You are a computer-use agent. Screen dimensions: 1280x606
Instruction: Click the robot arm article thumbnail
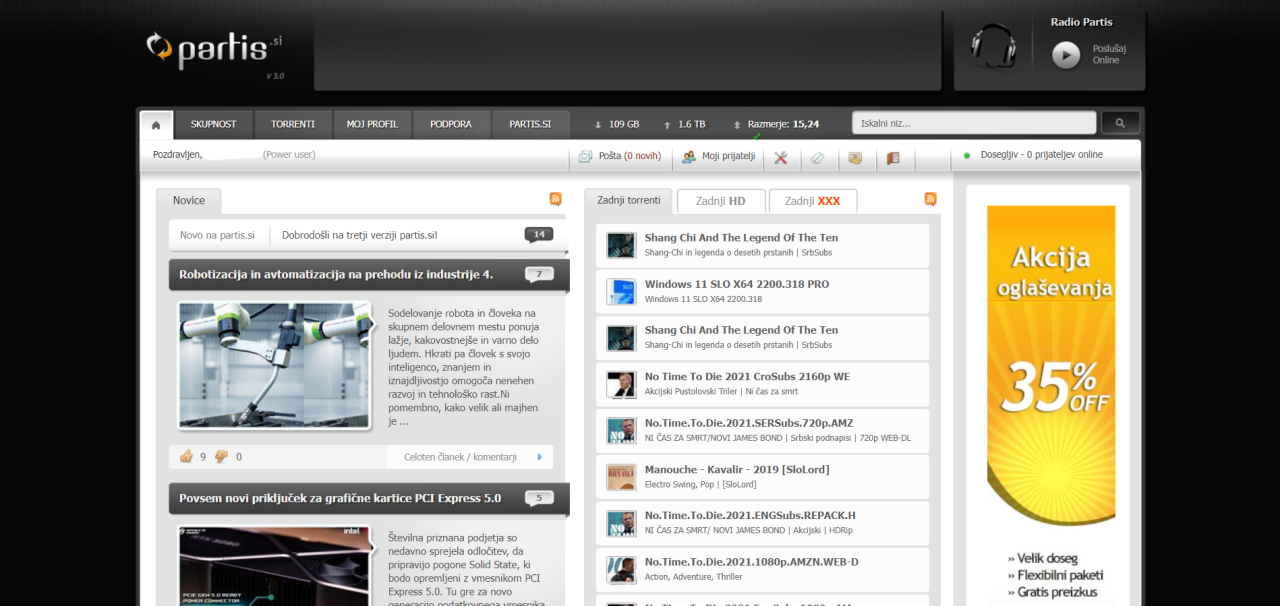pyautogui.click(x=274, y=365)
